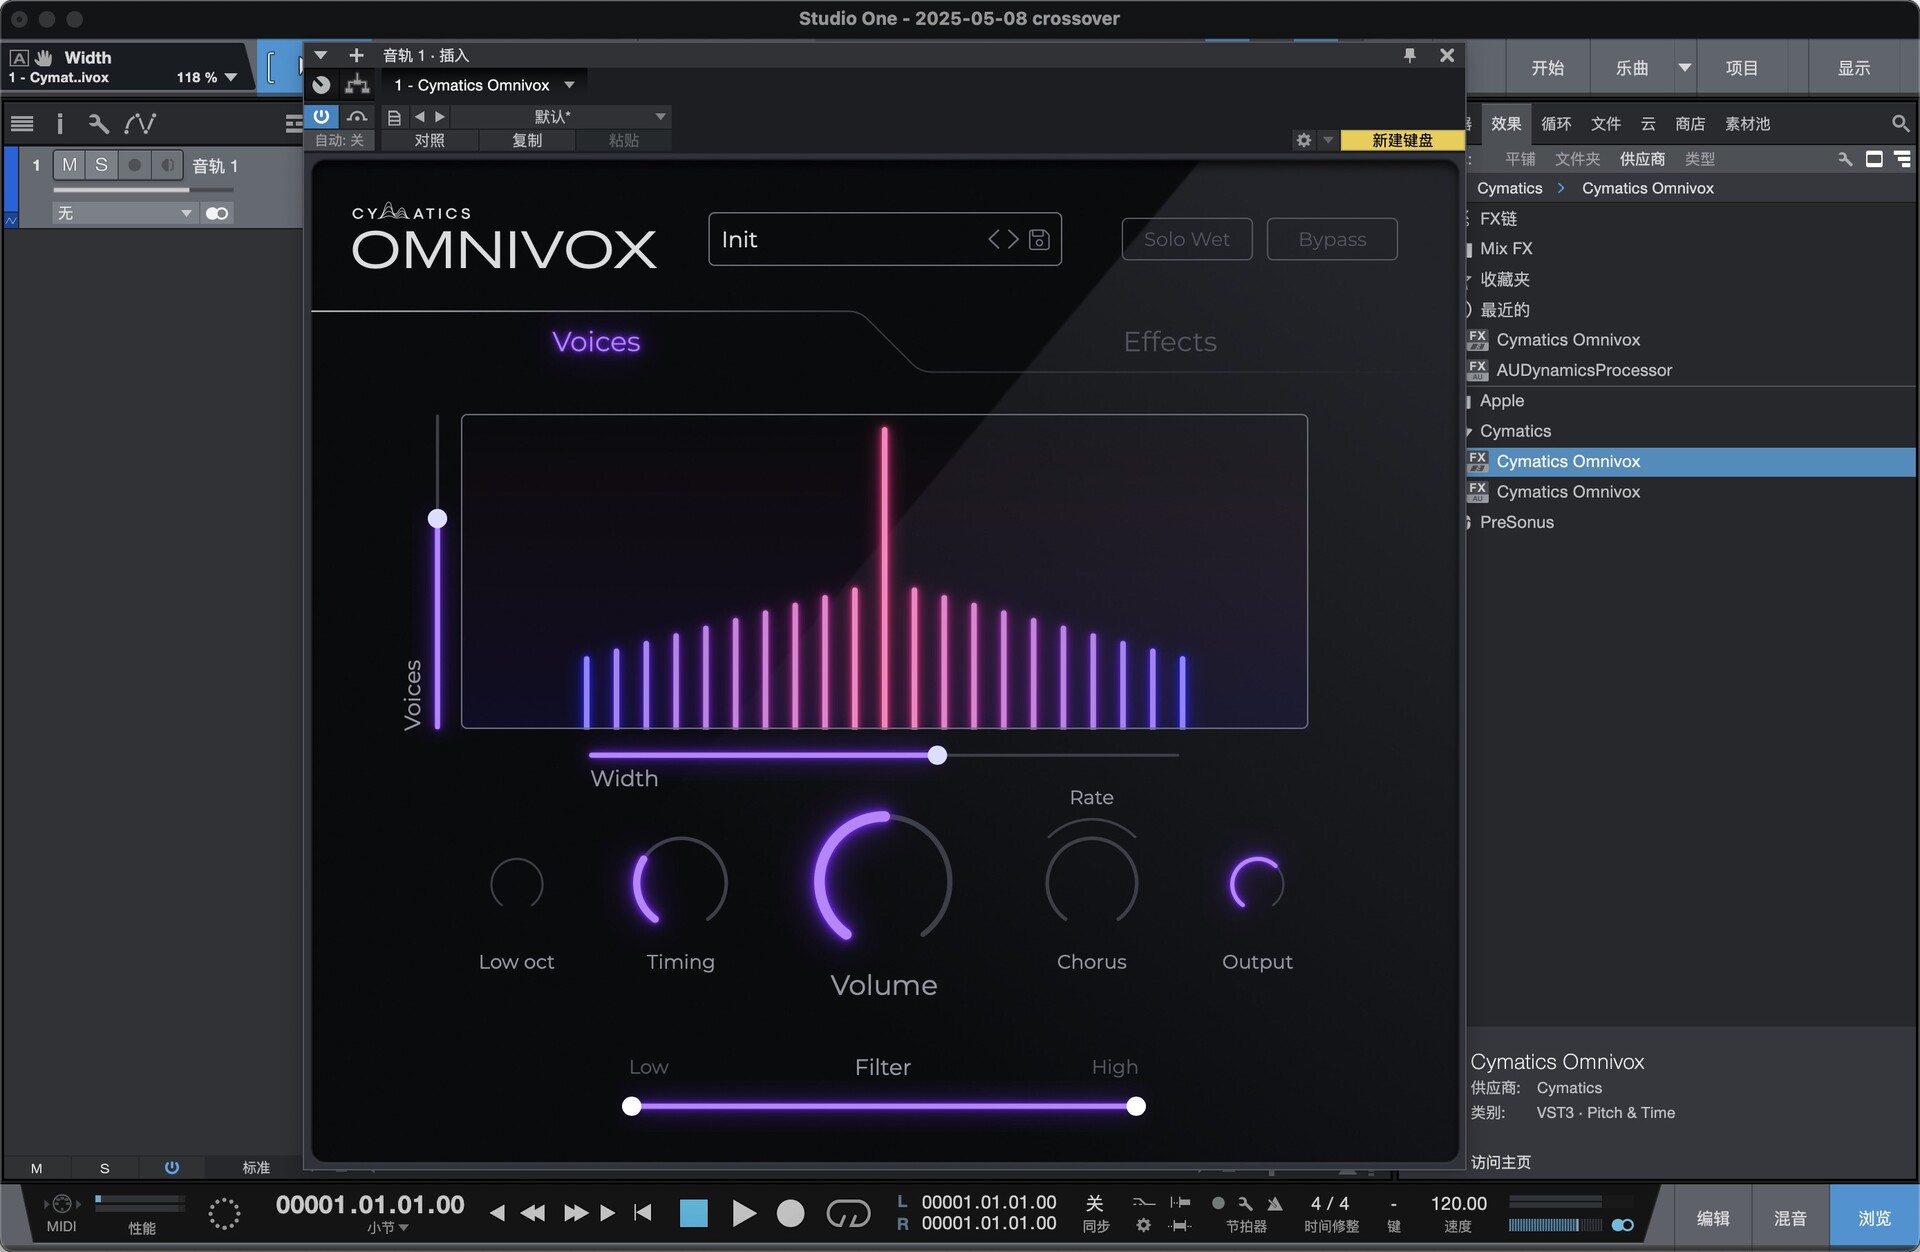Click the 对照 compare button
1920x1252 pixels.
coord(429,140)
